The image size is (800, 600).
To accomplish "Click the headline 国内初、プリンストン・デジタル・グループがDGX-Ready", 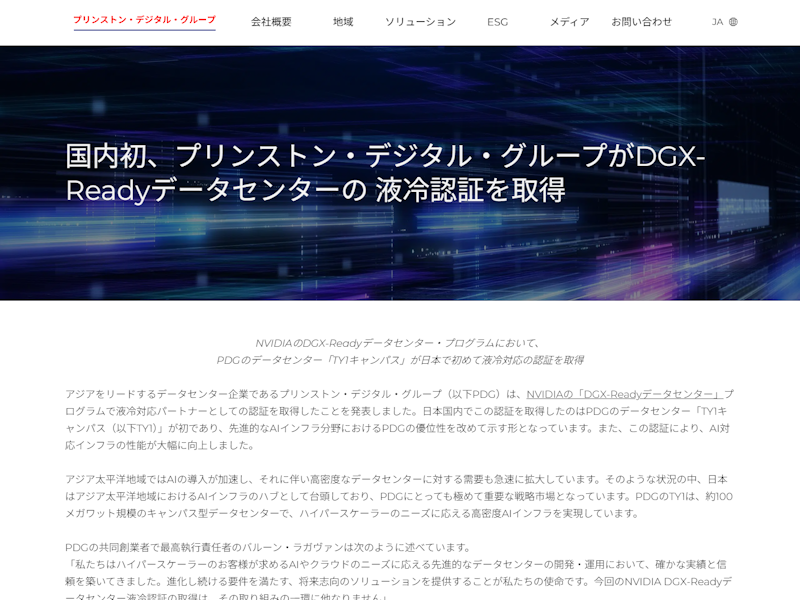I will 385,172.
